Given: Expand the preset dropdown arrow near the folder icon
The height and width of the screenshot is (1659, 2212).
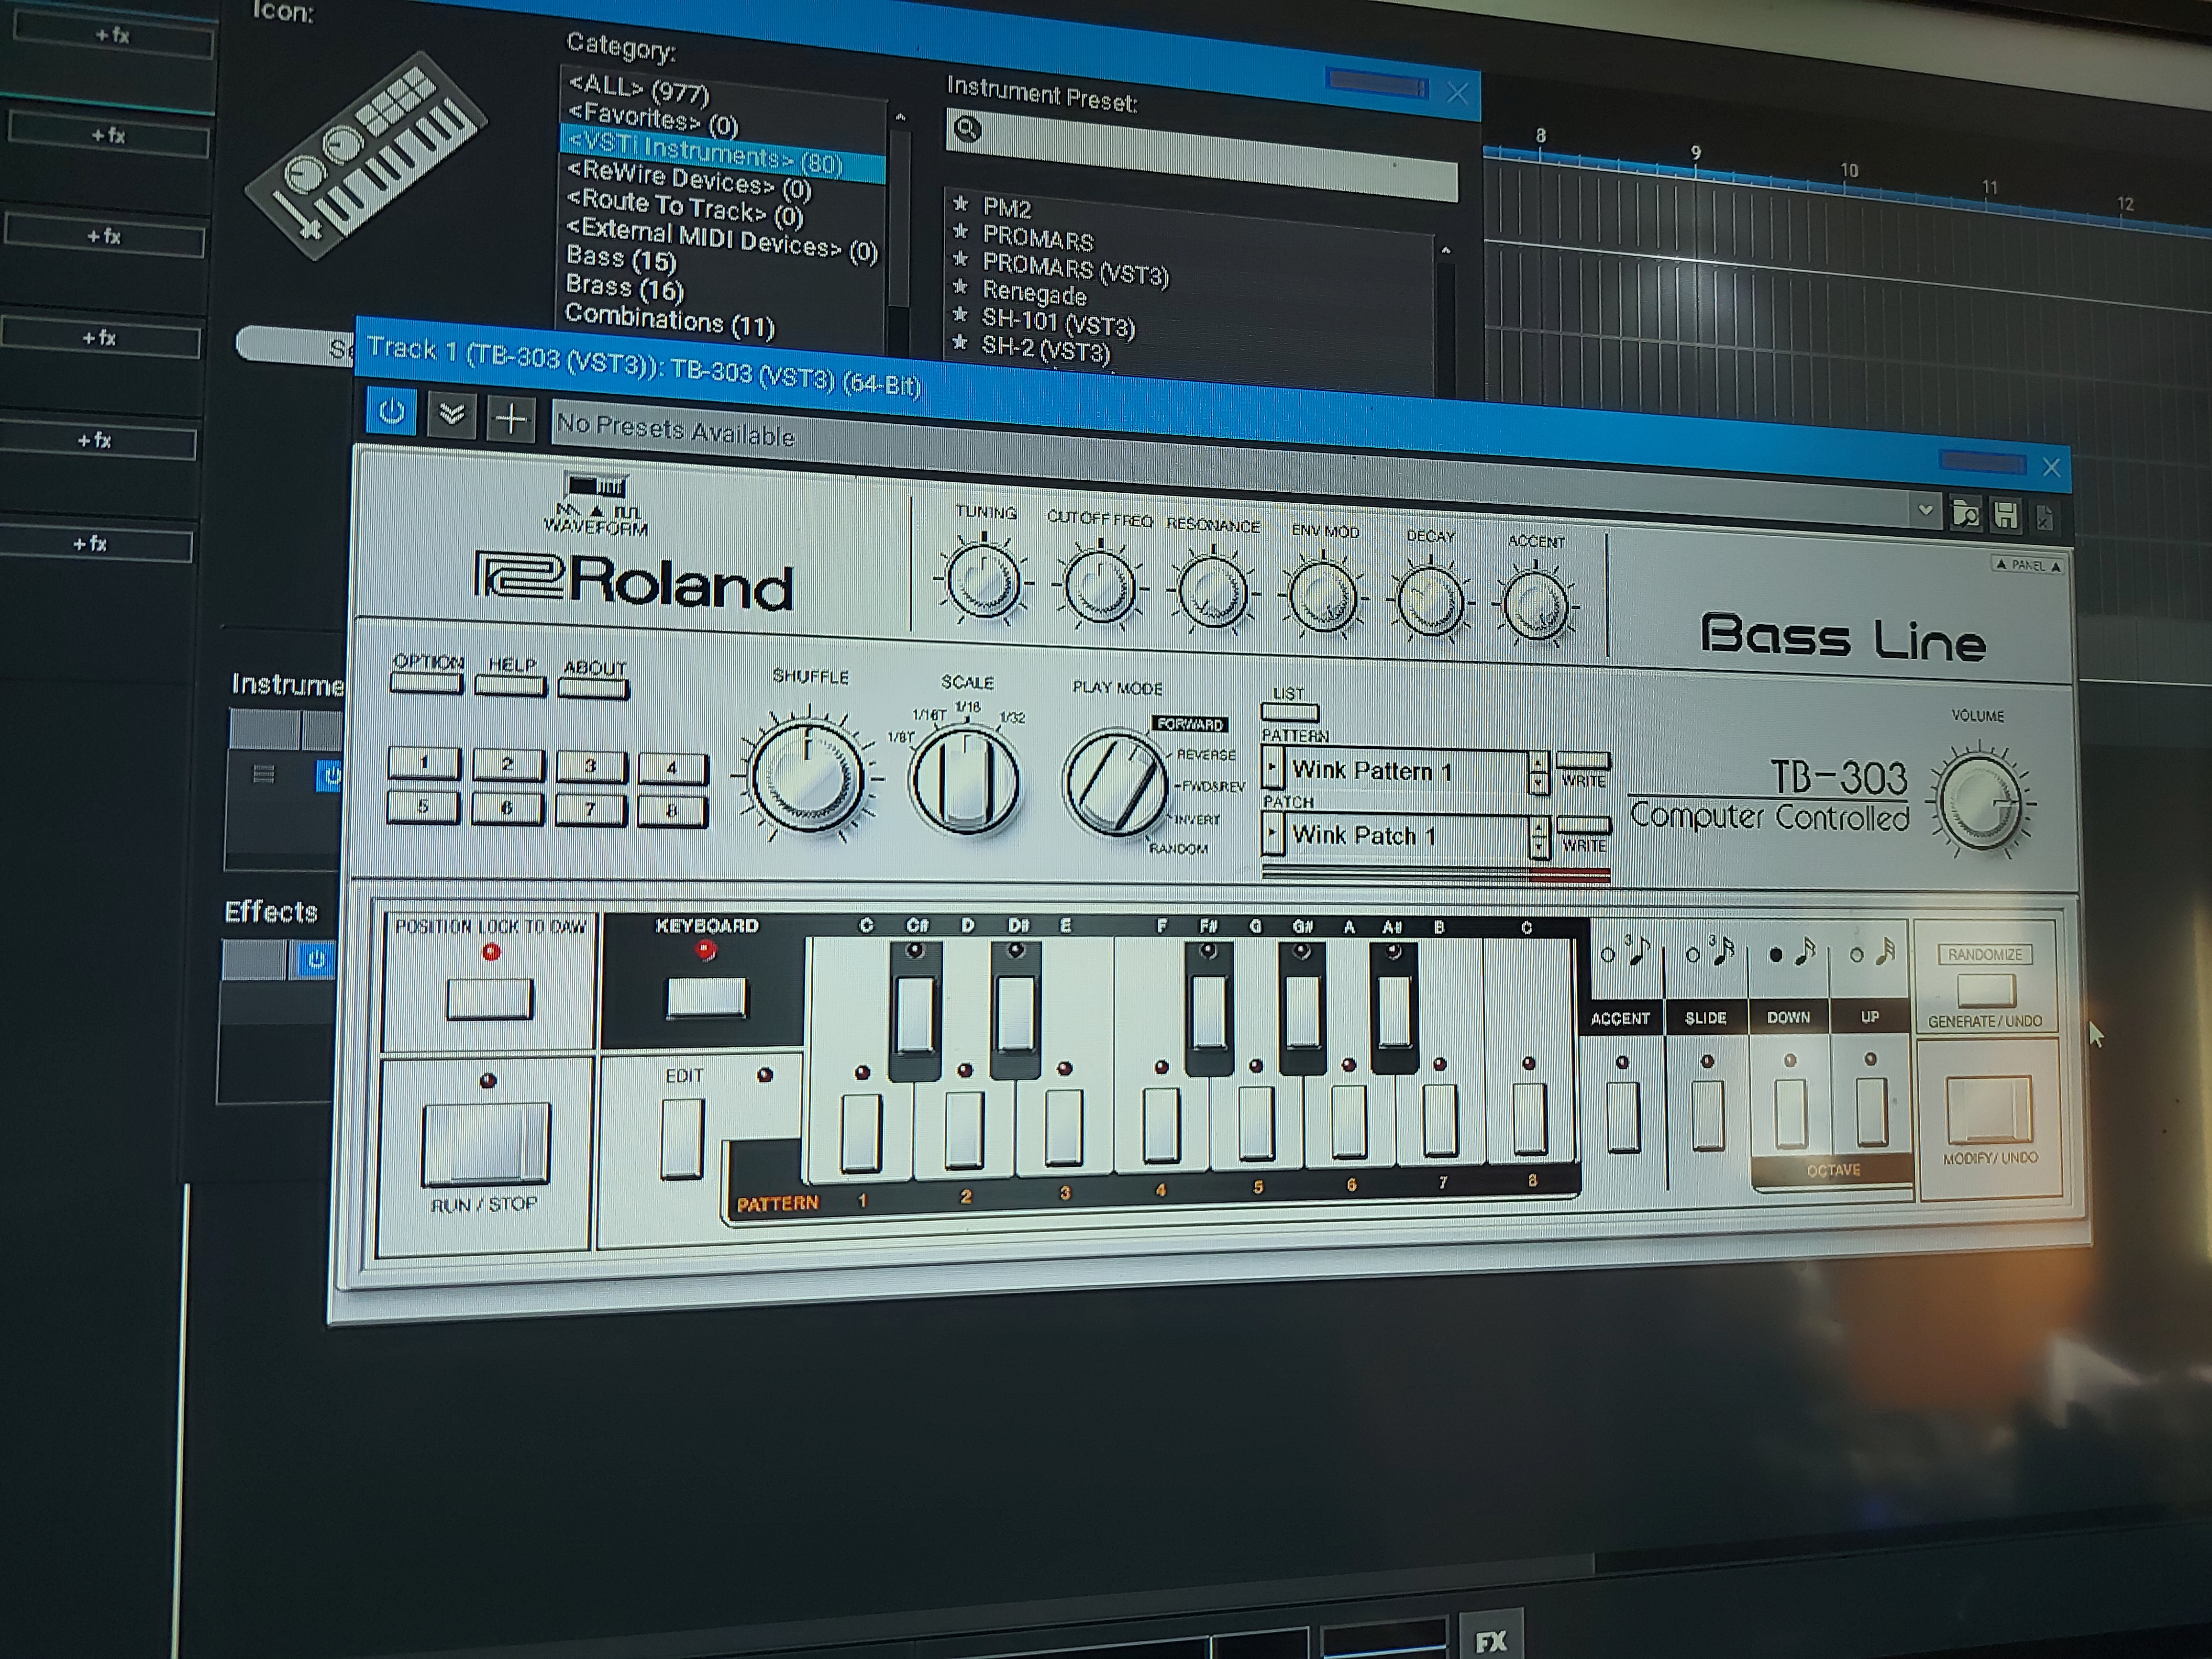Looking at the screenshot, I should coord(1925,511).
